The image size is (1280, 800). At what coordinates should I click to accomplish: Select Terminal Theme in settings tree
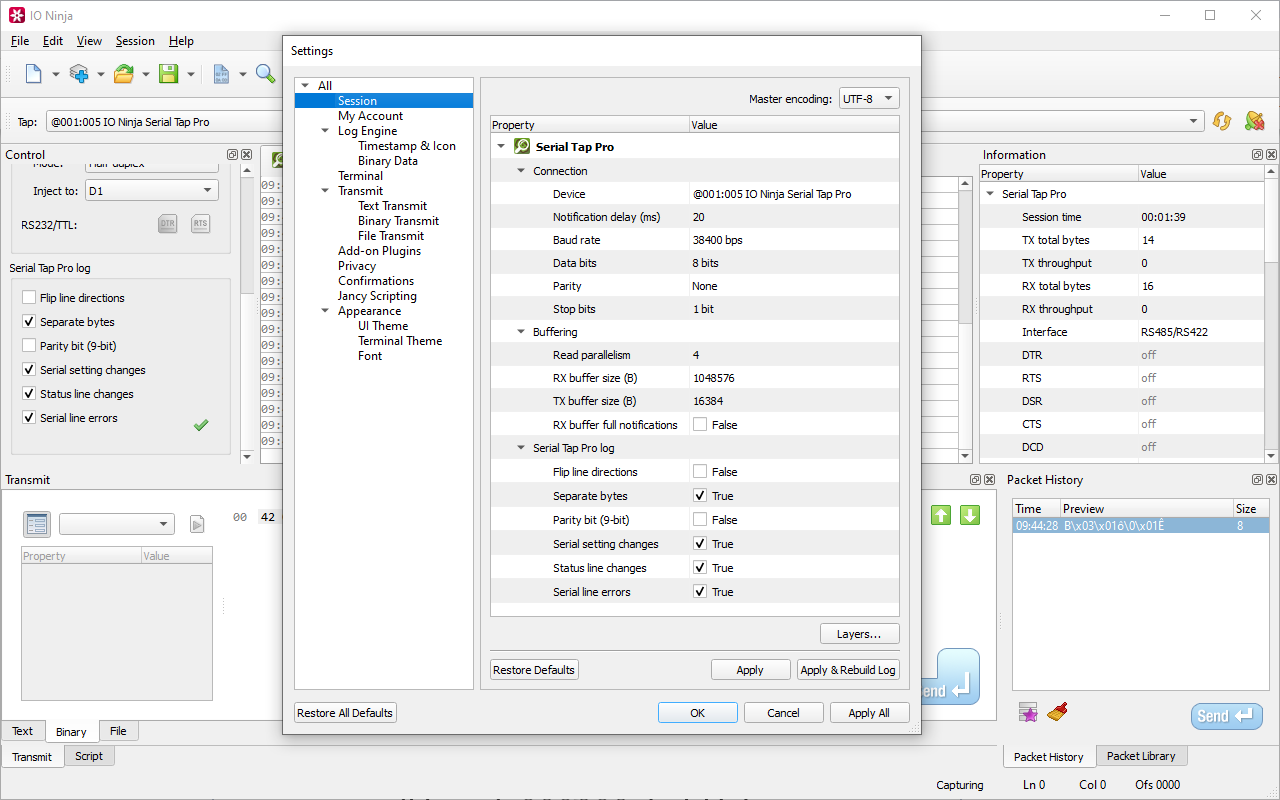tap(400, 341)
